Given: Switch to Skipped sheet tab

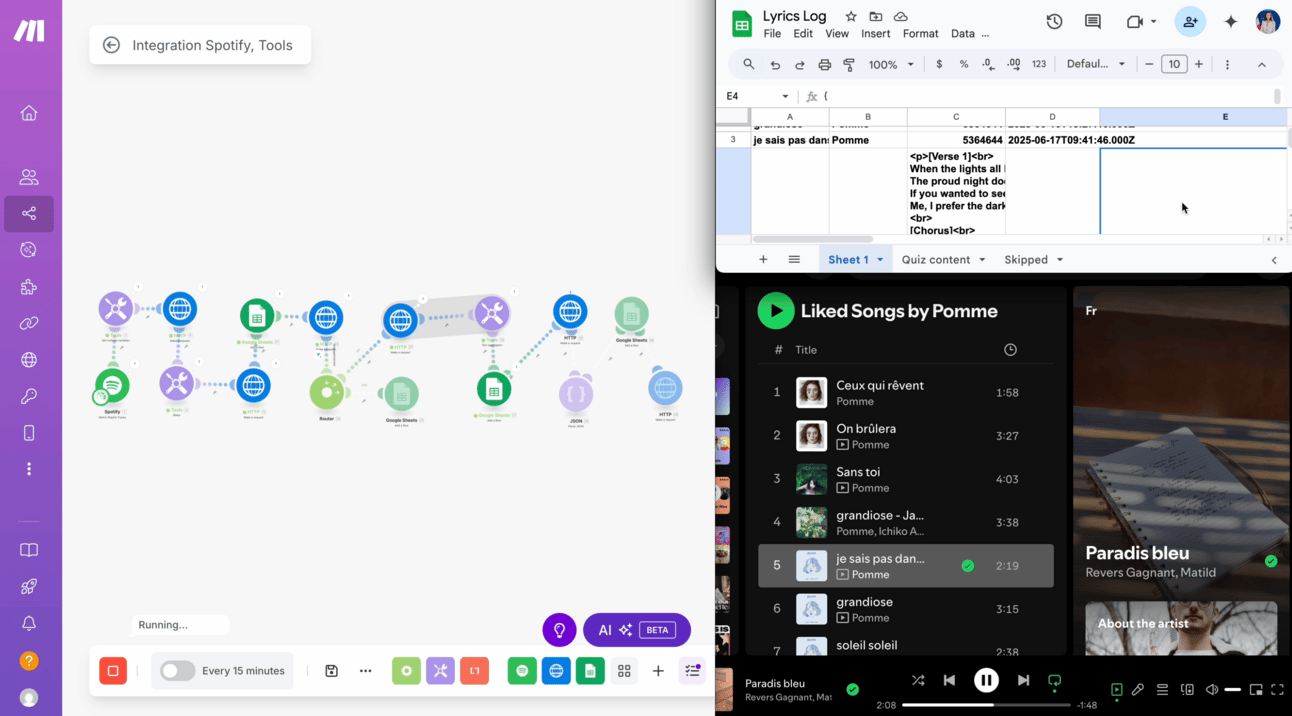Looking at the screenshot, I should (x=1026, y=260).
